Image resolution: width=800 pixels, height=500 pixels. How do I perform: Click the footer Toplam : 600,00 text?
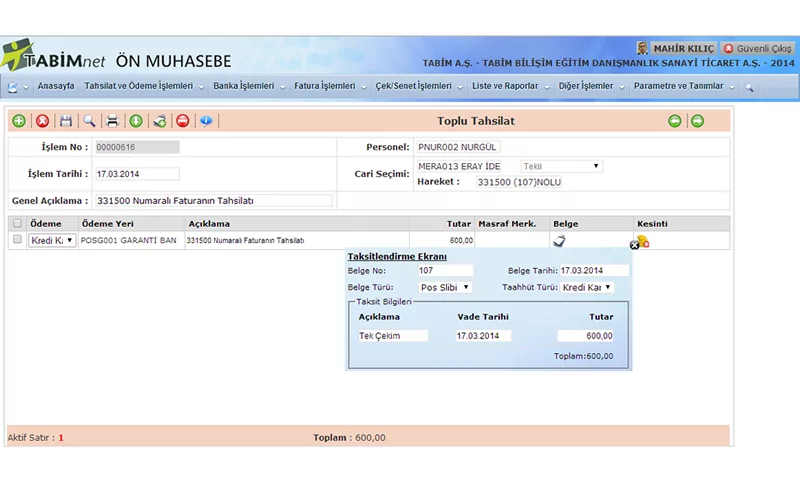click(349, 438)
